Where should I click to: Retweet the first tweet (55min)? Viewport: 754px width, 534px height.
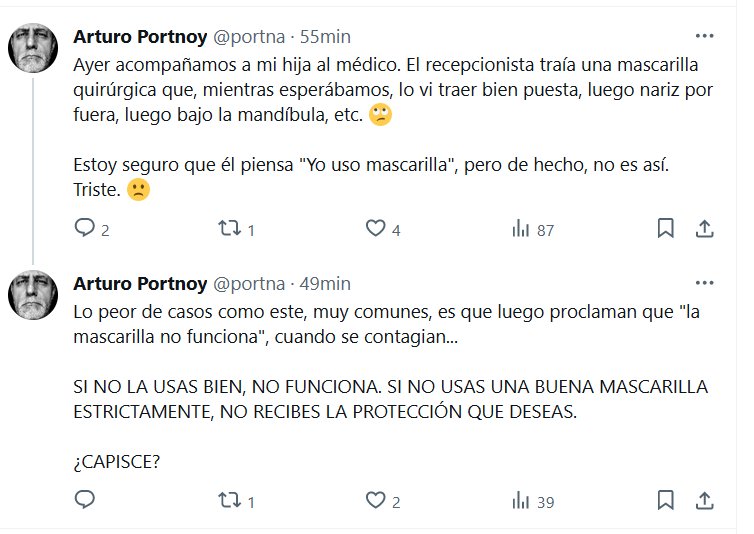coord(228,229)
